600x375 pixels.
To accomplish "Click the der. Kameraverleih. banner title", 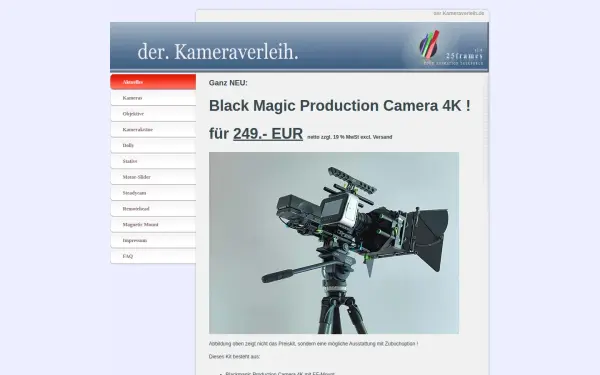I will (218, 52).
